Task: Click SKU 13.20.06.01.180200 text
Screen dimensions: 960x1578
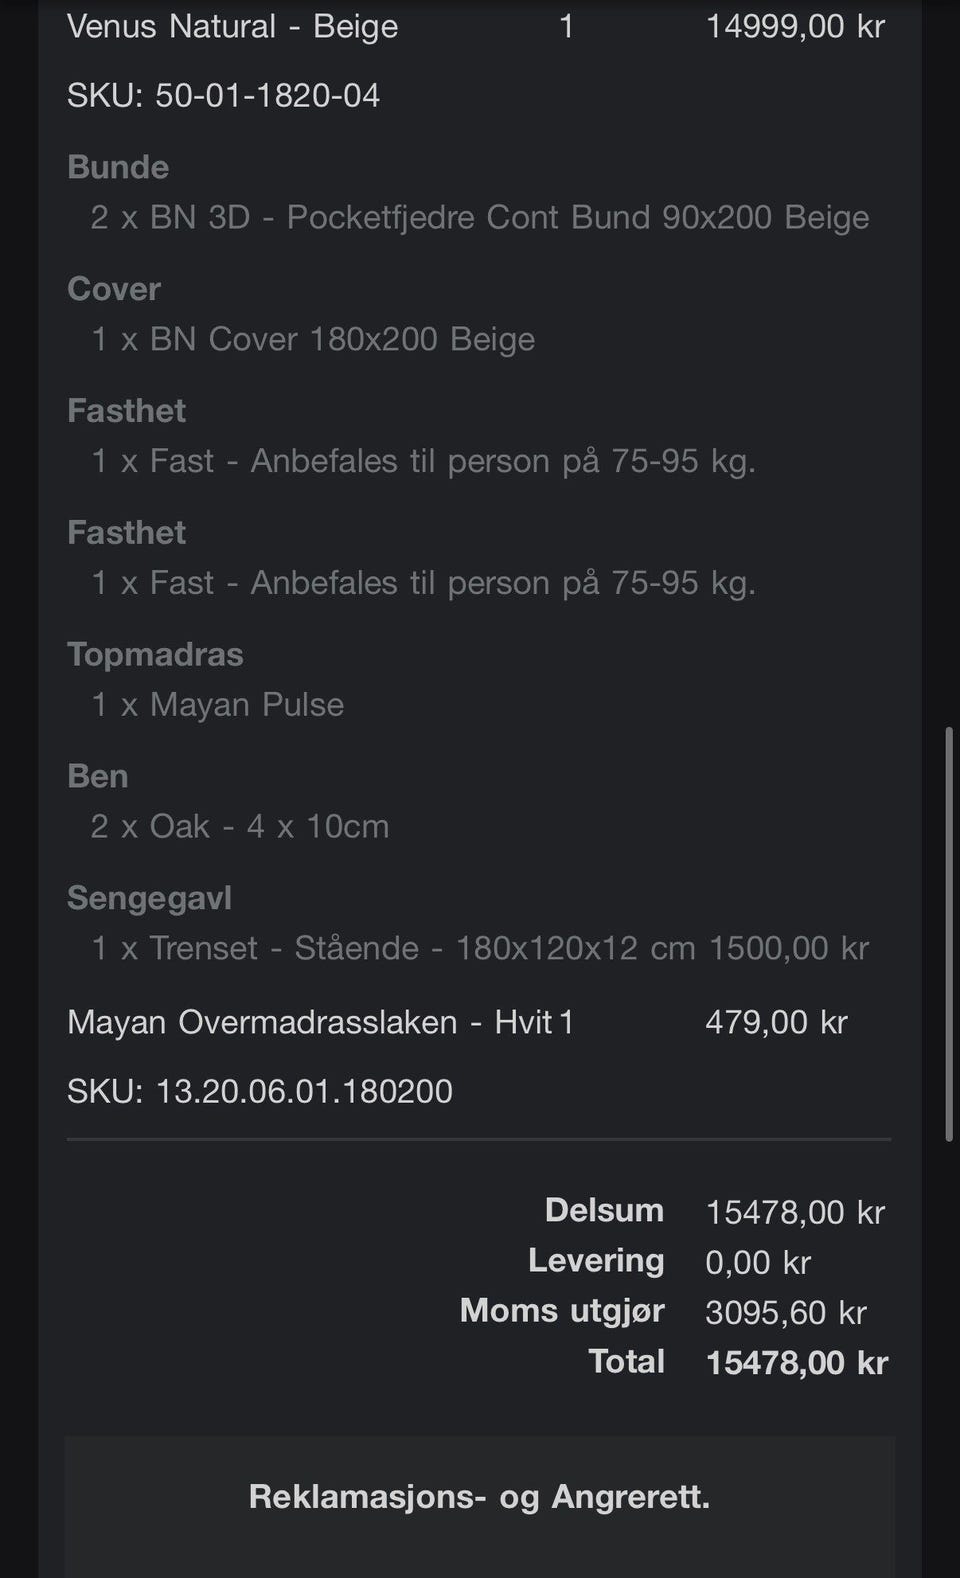Action: click(259, 1090)
